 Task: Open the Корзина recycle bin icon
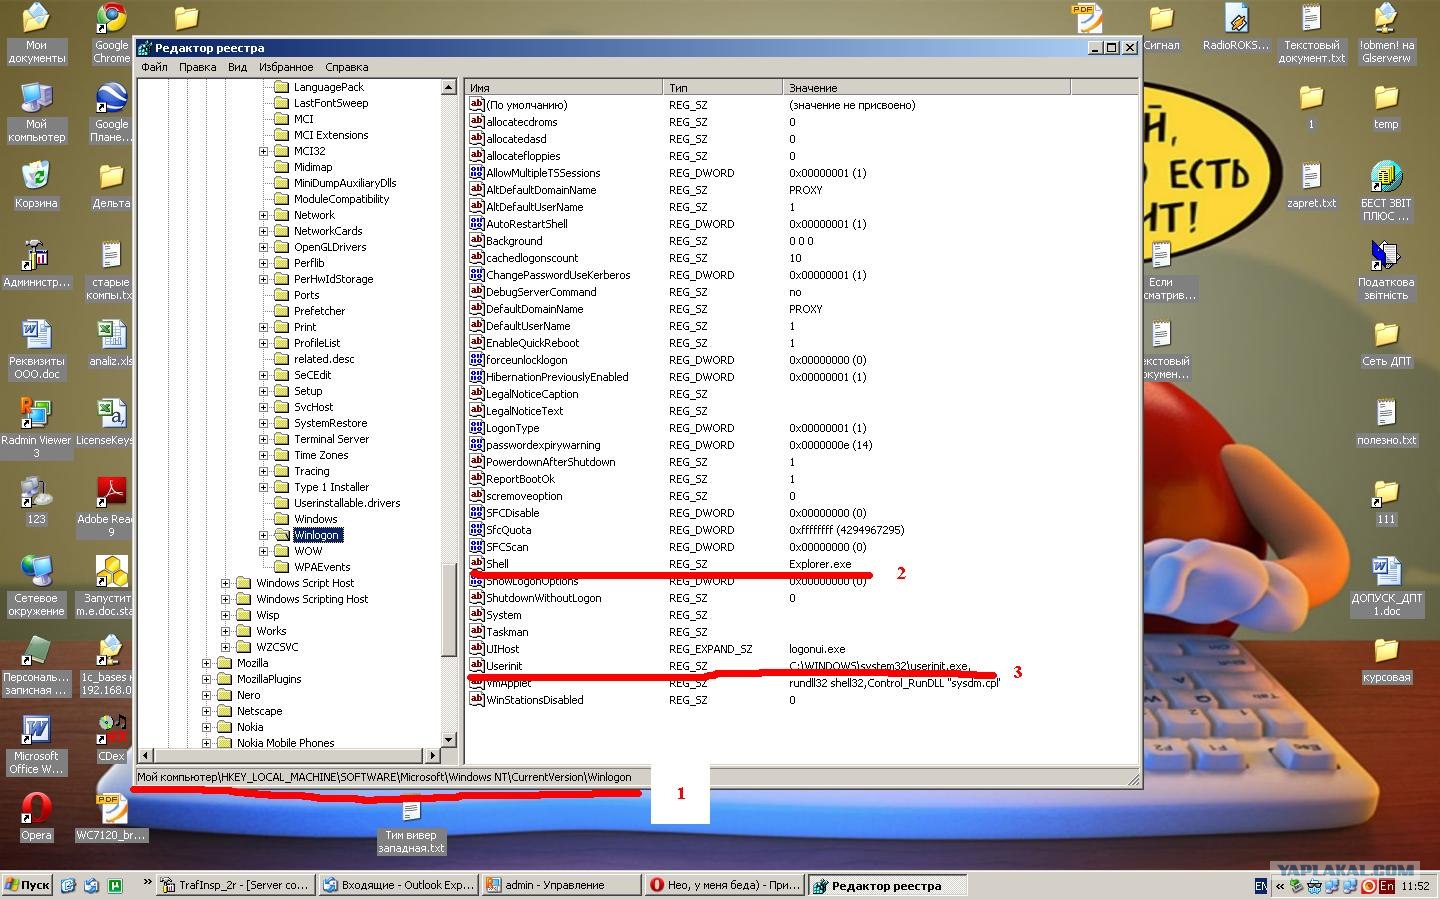[36, 183]
